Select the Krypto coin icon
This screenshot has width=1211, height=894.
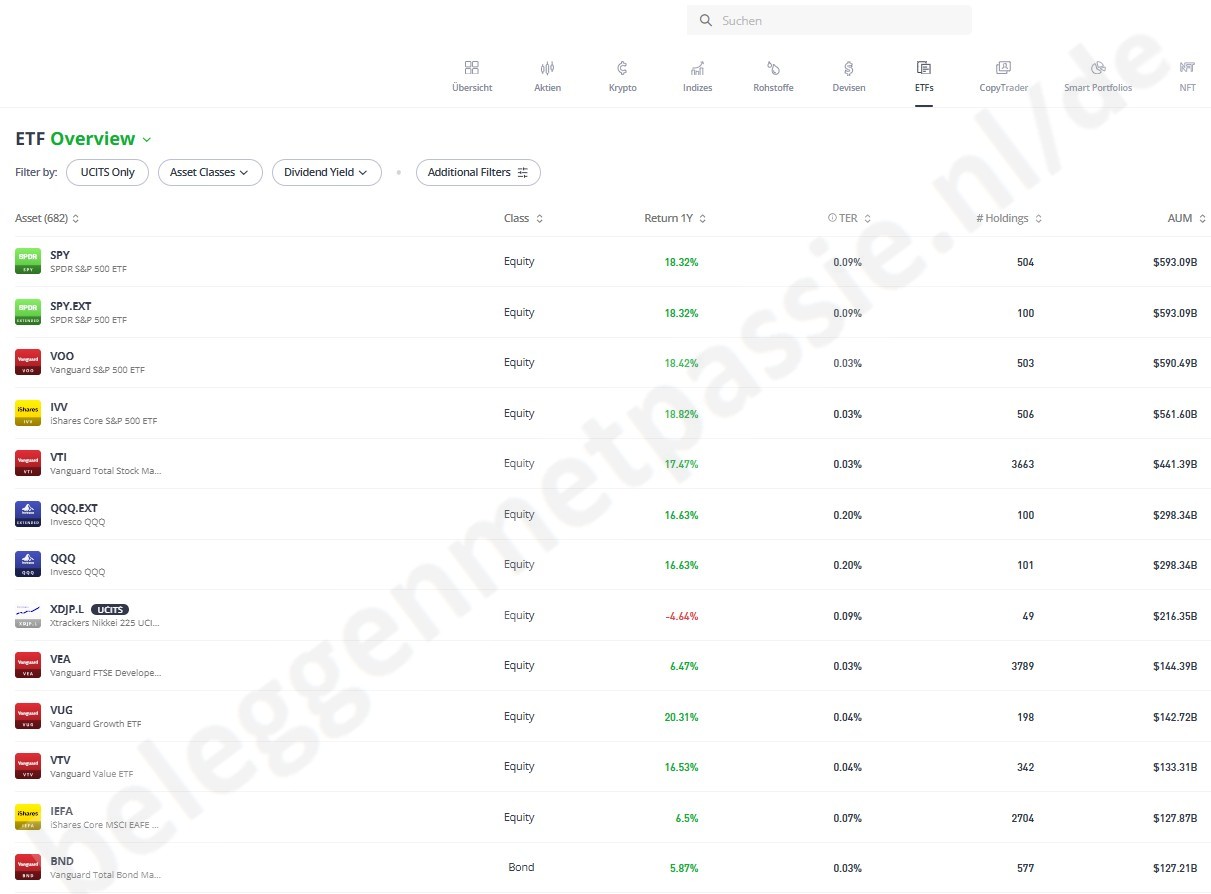click(x=622, y=68)
